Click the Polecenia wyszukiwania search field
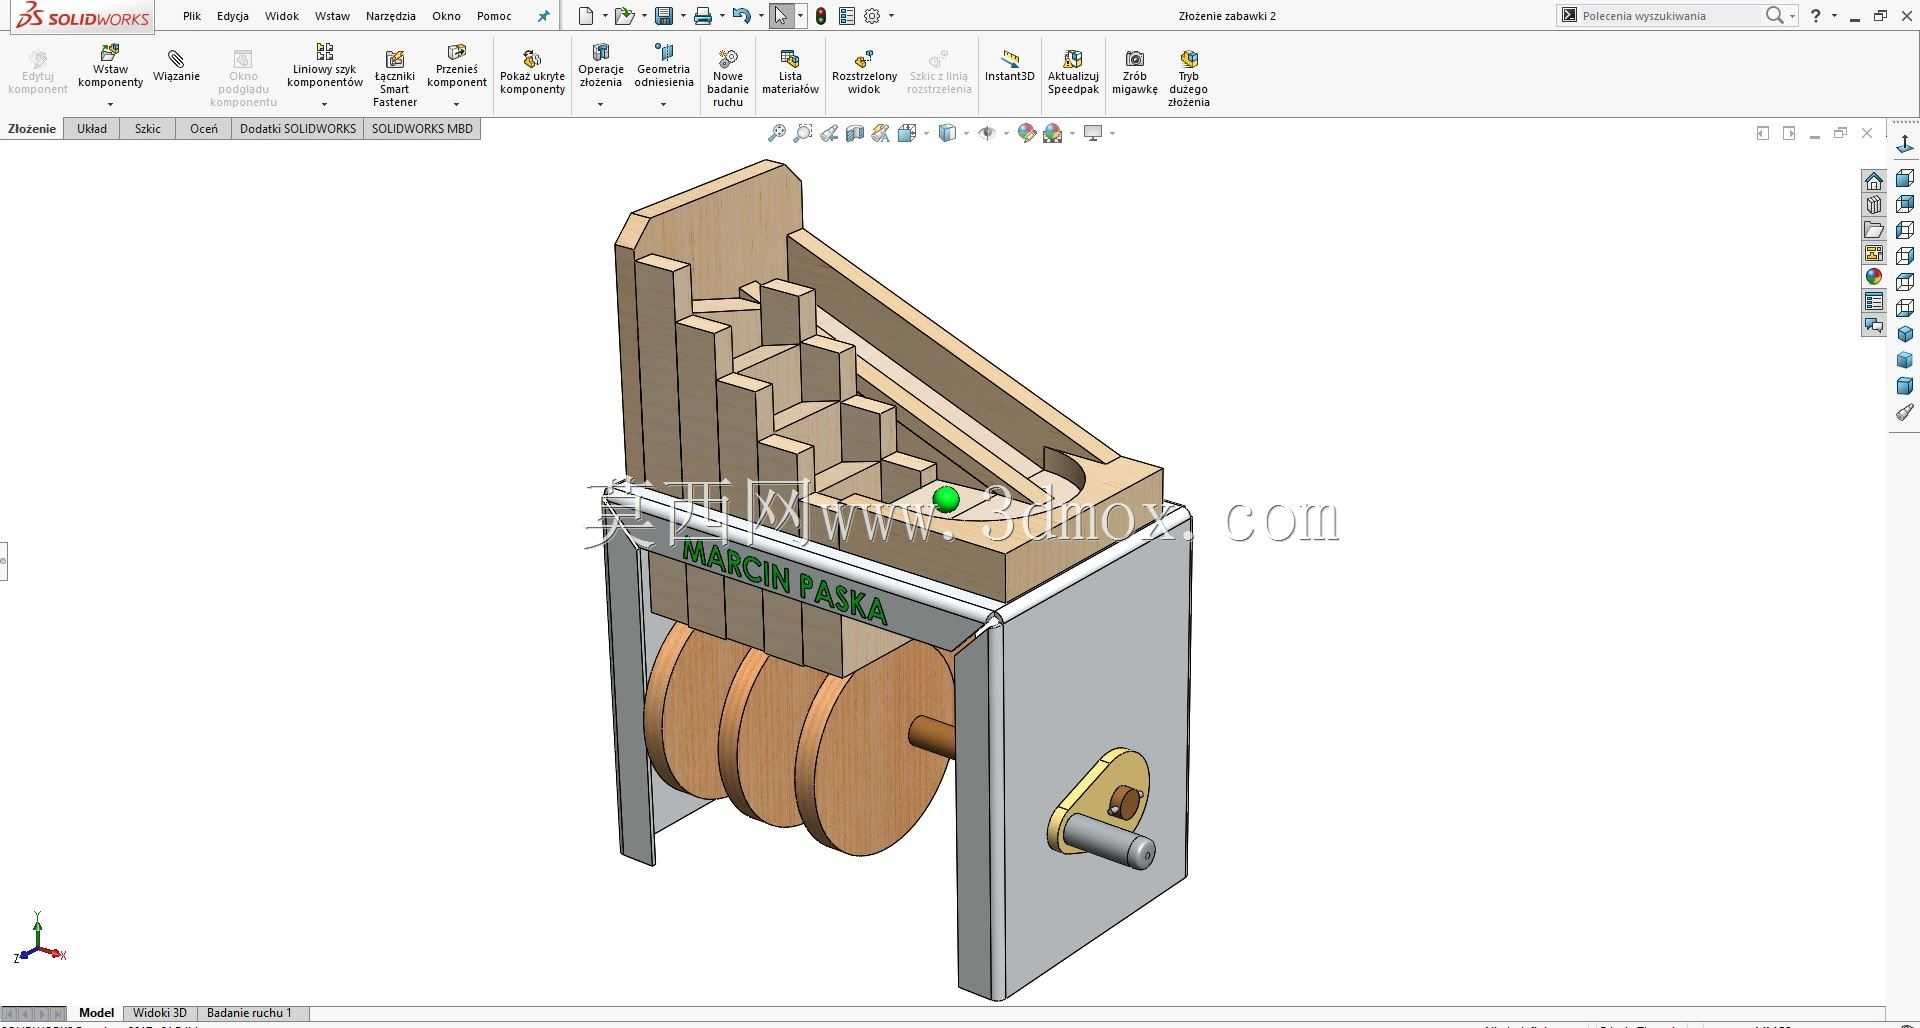The image size is (1920, 1028). [x=1668, y=16]
